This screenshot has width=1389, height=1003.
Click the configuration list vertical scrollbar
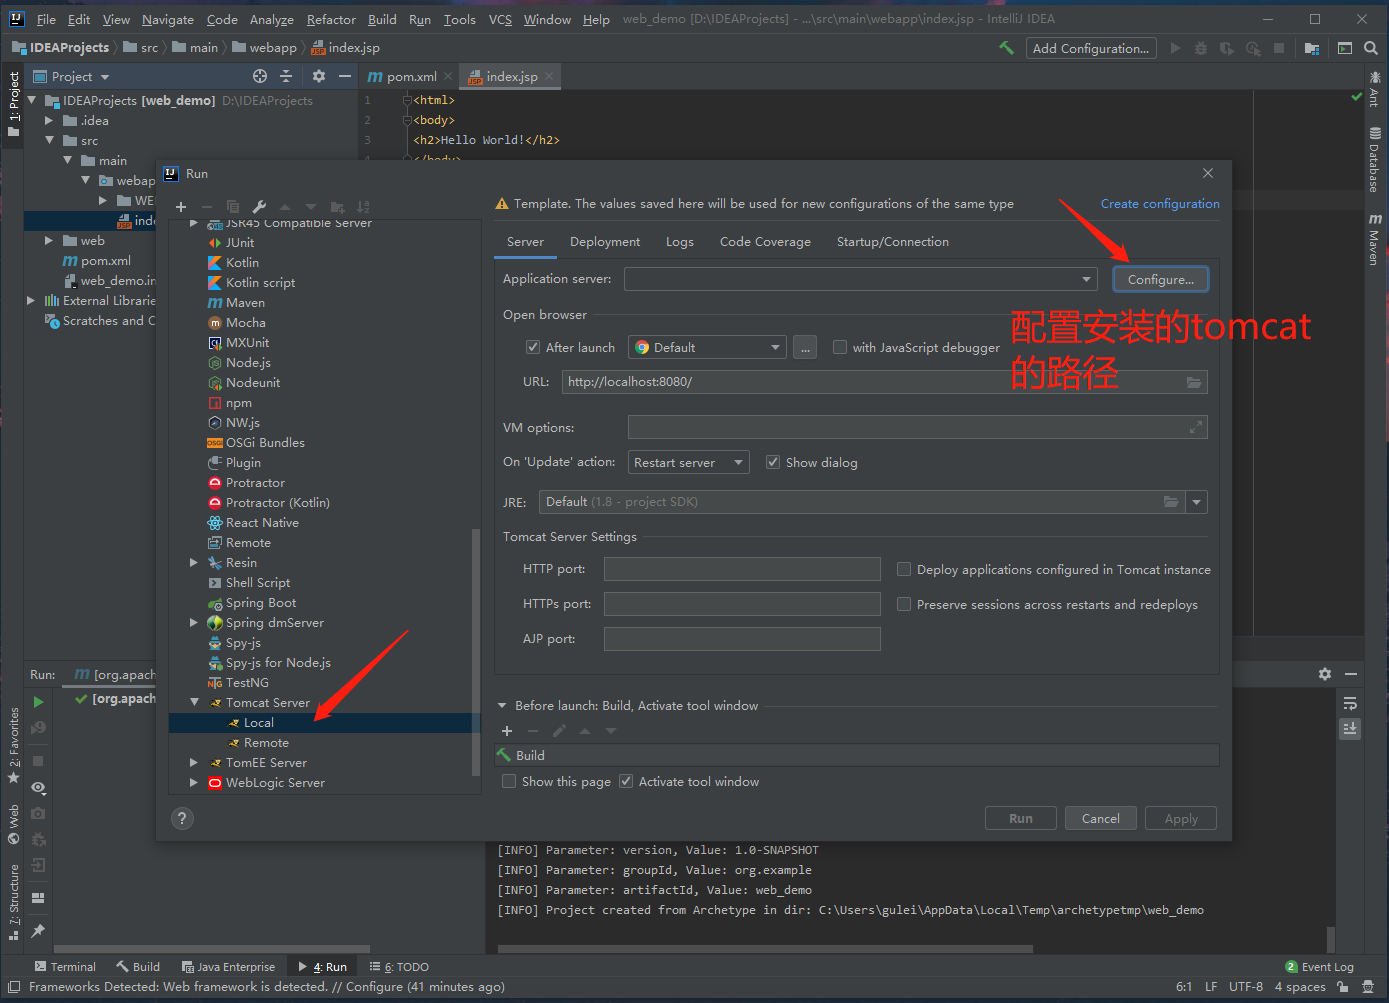click(475, 650)
